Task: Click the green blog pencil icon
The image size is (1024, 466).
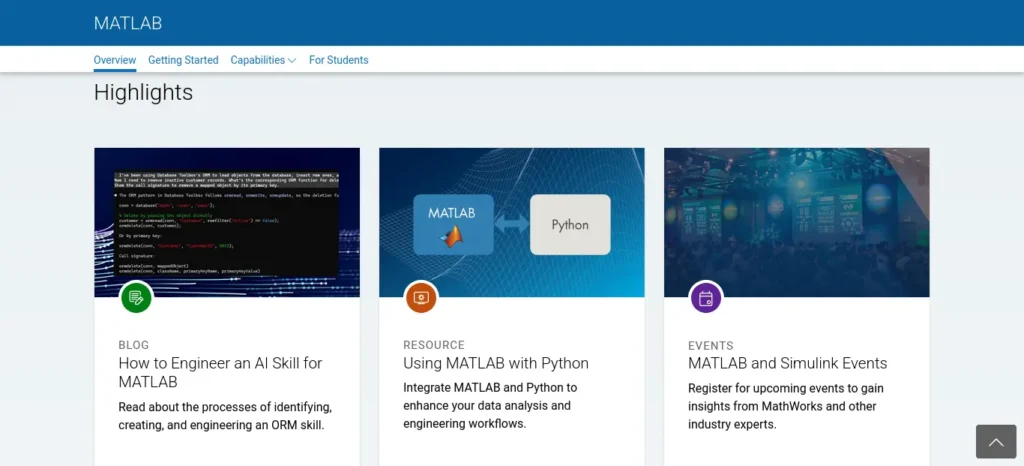Action: click(136, 298)
